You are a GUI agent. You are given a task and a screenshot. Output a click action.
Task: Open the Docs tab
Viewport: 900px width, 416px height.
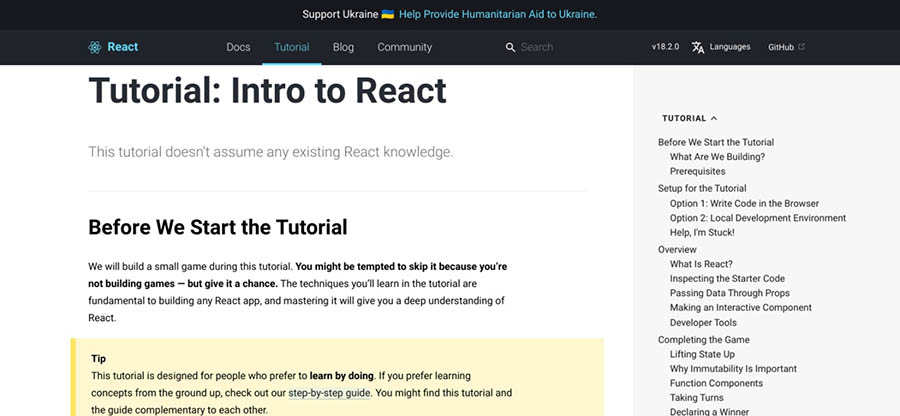click(x=238, y=47)
